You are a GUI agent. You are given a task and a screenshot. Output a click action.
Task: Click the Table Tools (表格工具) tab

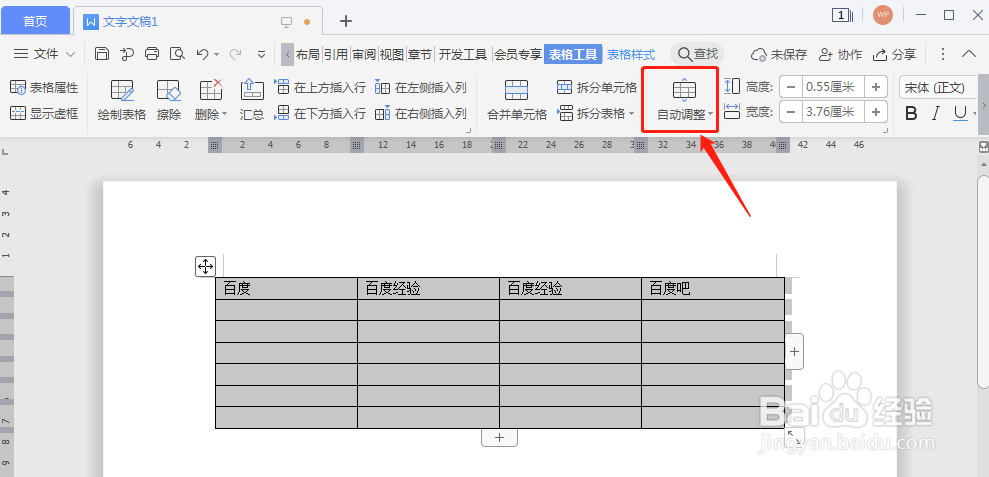[x=573, y=54]
